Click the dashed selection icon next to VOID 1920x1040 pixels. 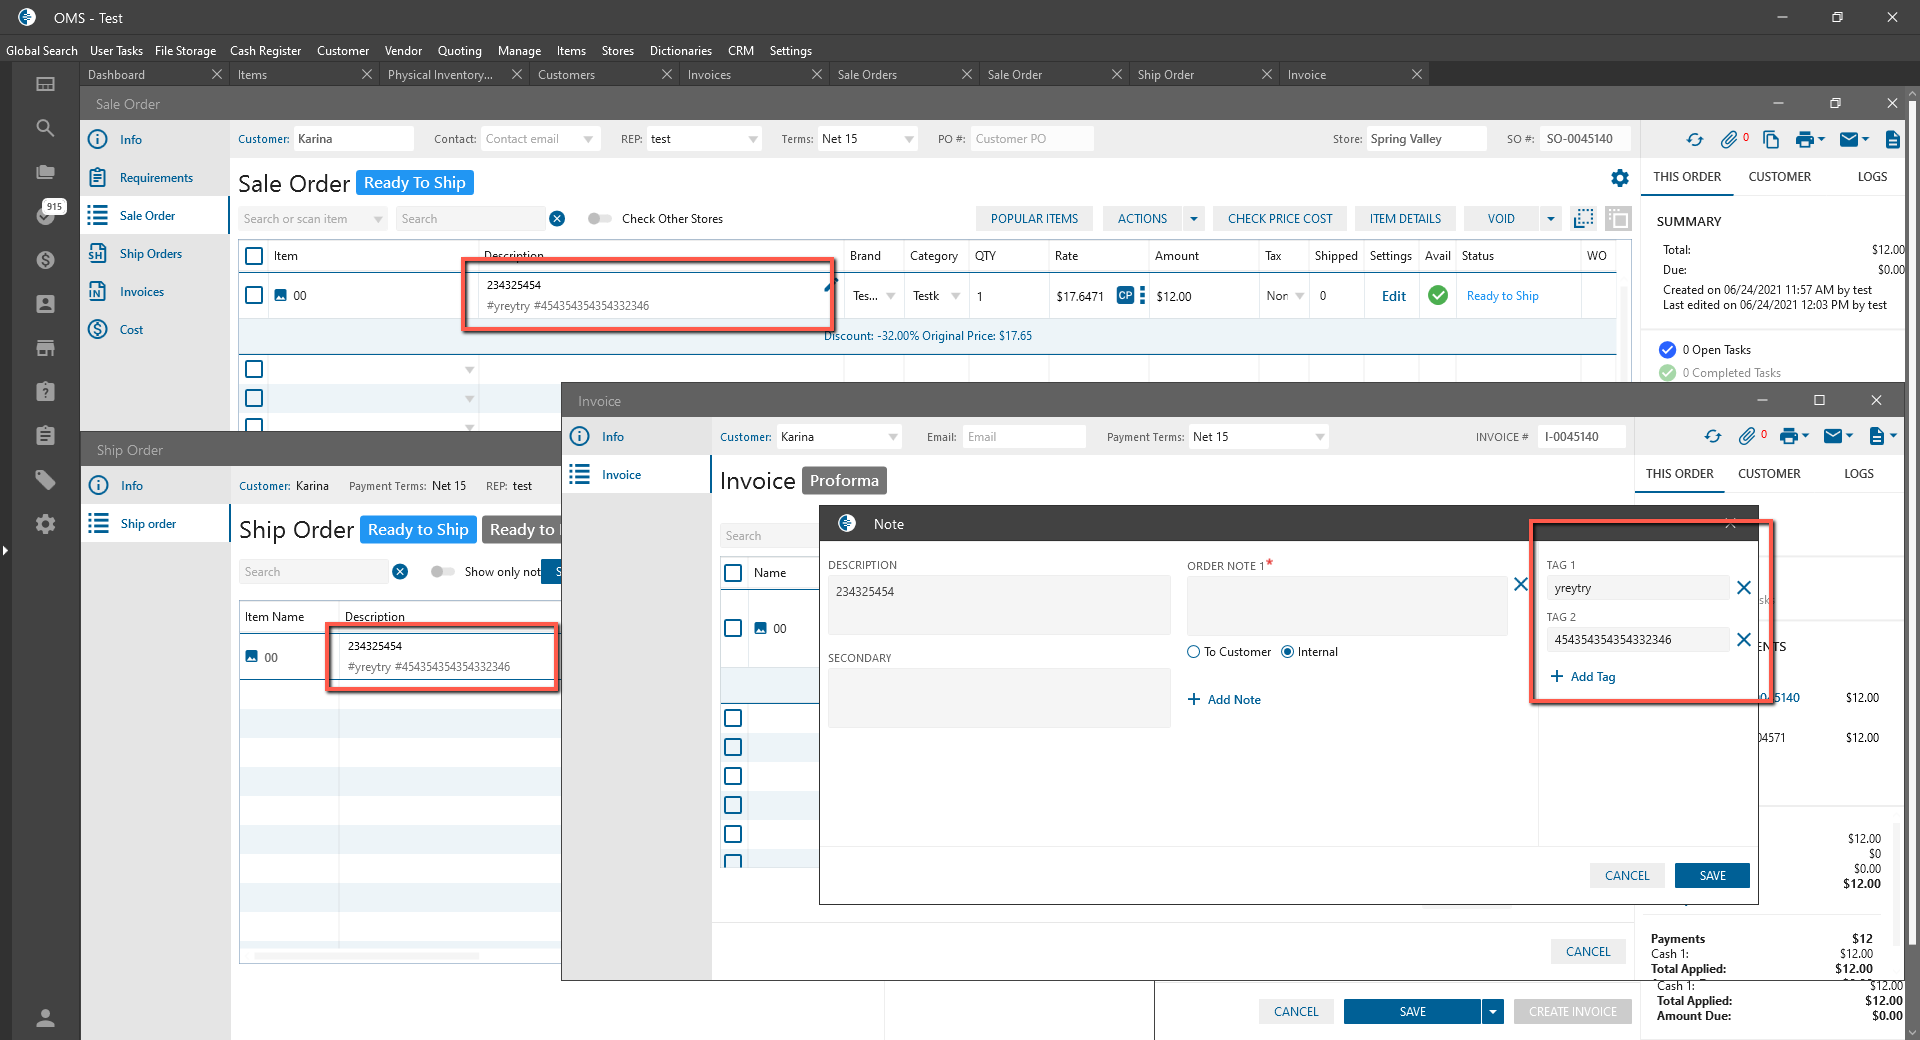(x=1583, y=219)
